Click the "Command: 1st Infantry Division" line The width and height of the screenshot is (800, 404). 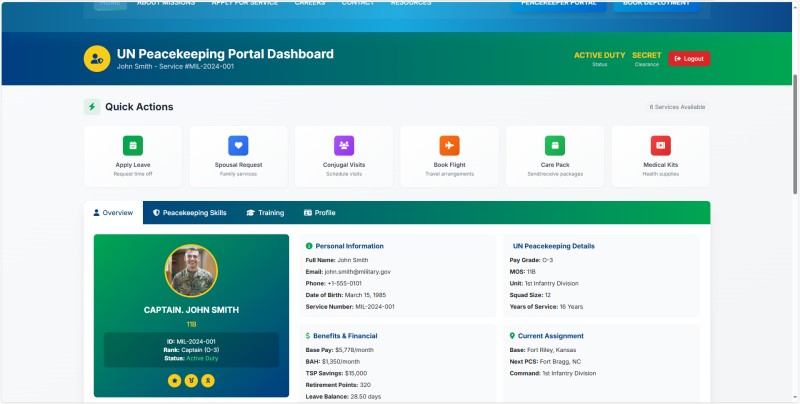click(553, 373)
